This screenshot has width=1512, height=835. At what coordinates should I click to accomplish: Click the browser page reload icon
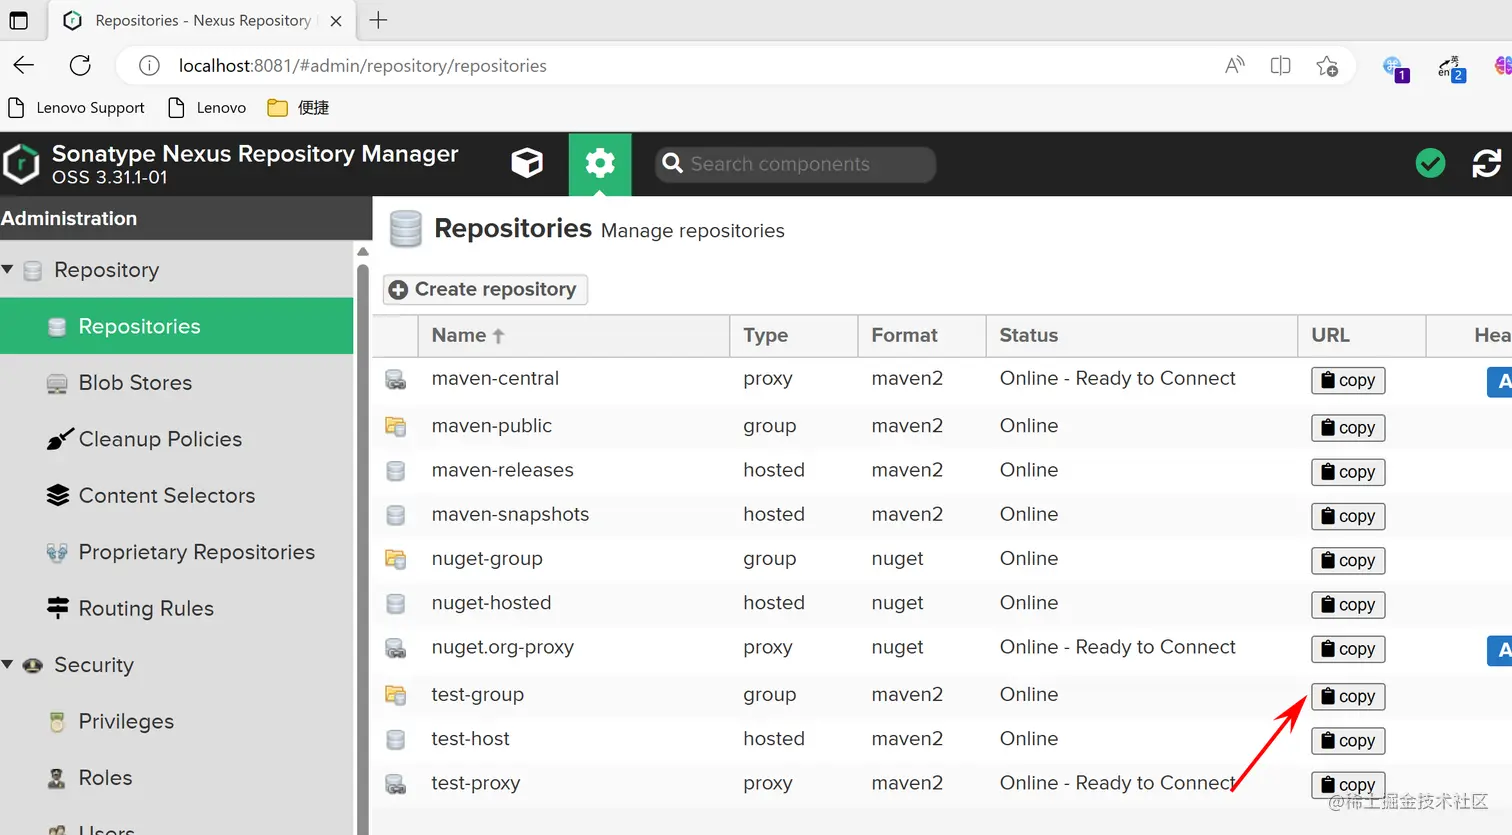click(80, 66)
